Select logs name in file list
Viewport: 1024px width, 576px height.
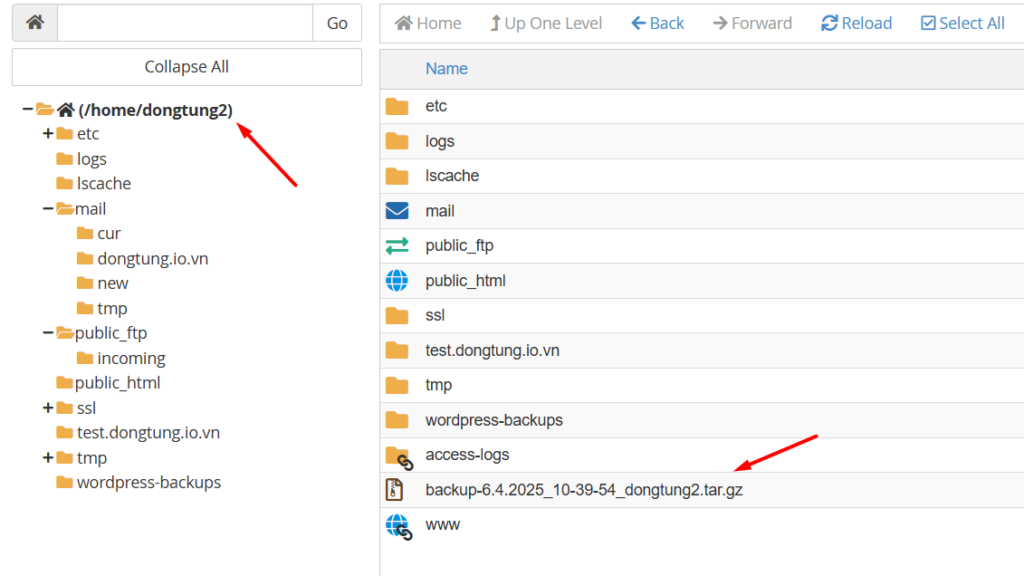coord(440,141)
